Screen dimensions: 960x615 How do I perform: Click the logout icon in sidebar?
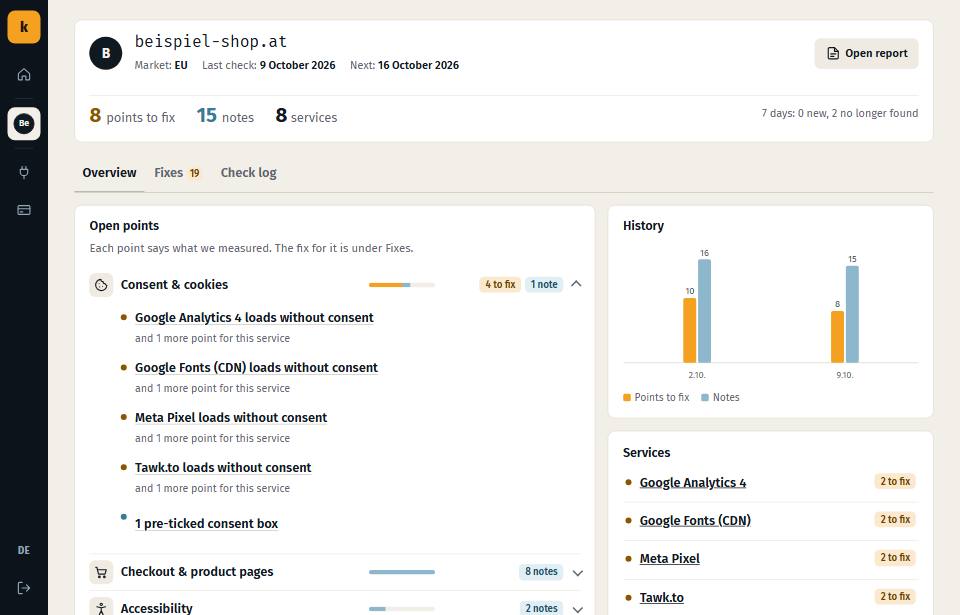[24, 588]
